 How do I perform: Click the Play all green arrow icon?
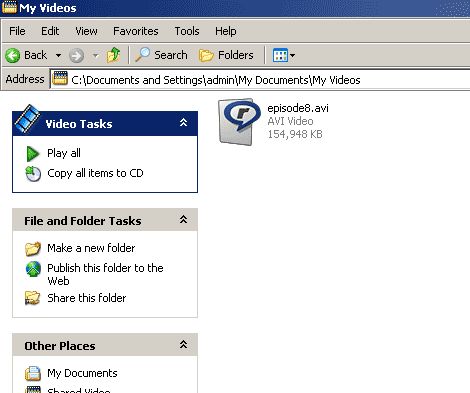[x=33, y=154]
